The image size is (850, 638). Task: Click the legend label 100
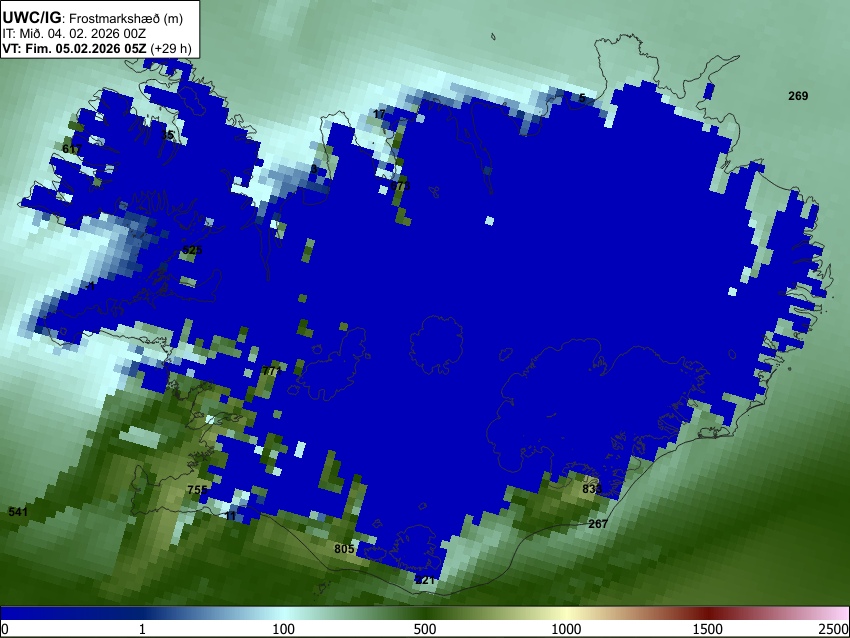[x=283, y=629]
